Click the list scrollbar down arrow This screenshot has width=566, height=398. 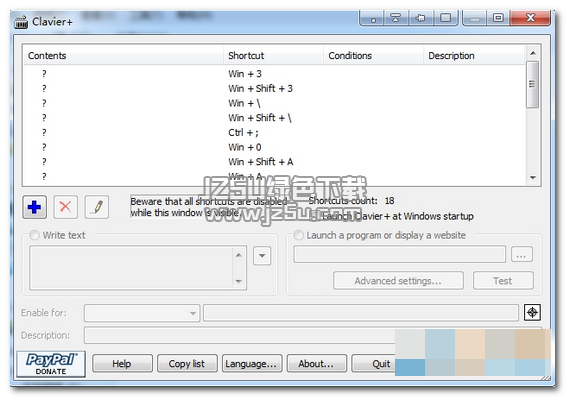533,178
